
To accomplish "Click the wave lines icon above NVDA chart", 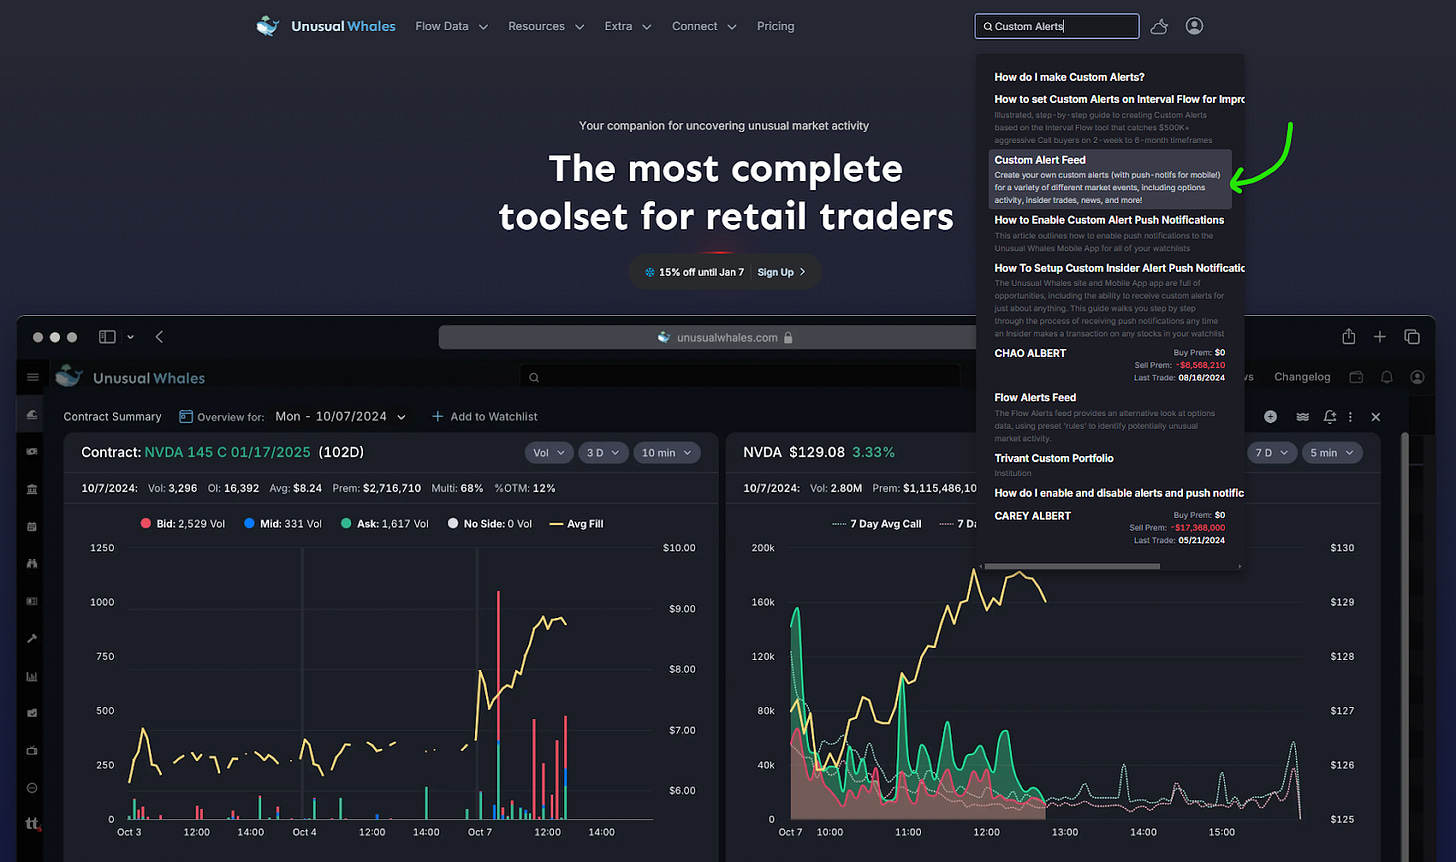I will click(x=1302, y=416).
